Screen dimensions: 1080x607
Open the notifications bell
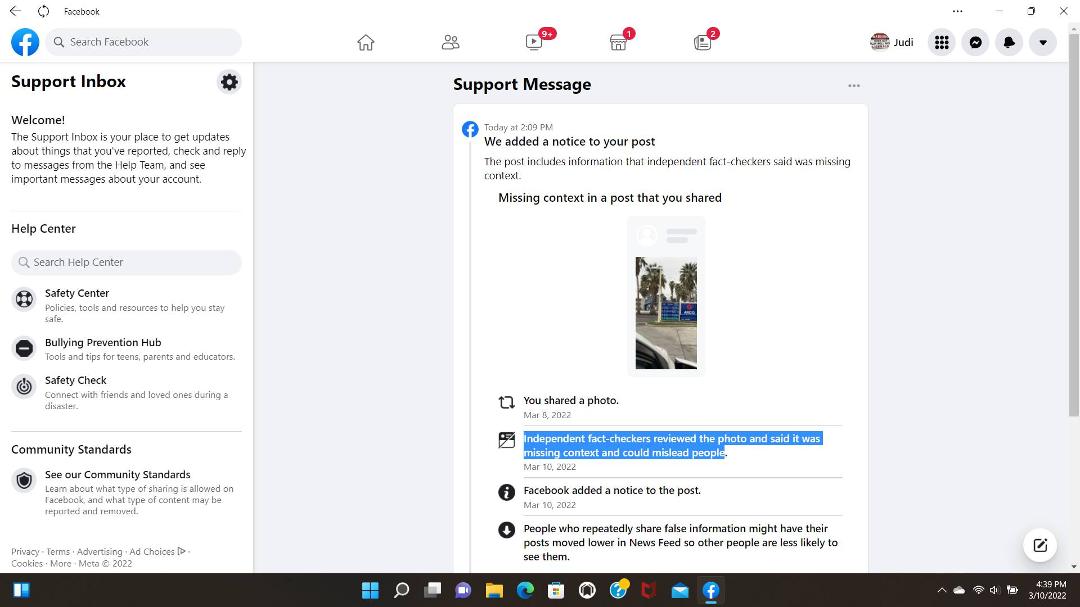click(1009, 42)
